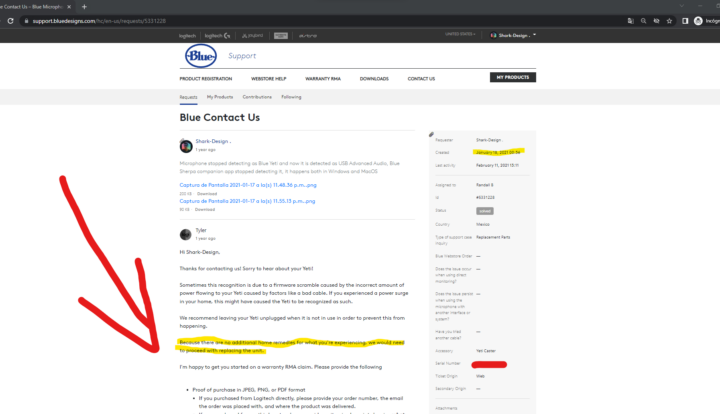Open the 11.55.13 p.m. screenshot attachment
Screen dimensions: 720x414
pos(247,201)
